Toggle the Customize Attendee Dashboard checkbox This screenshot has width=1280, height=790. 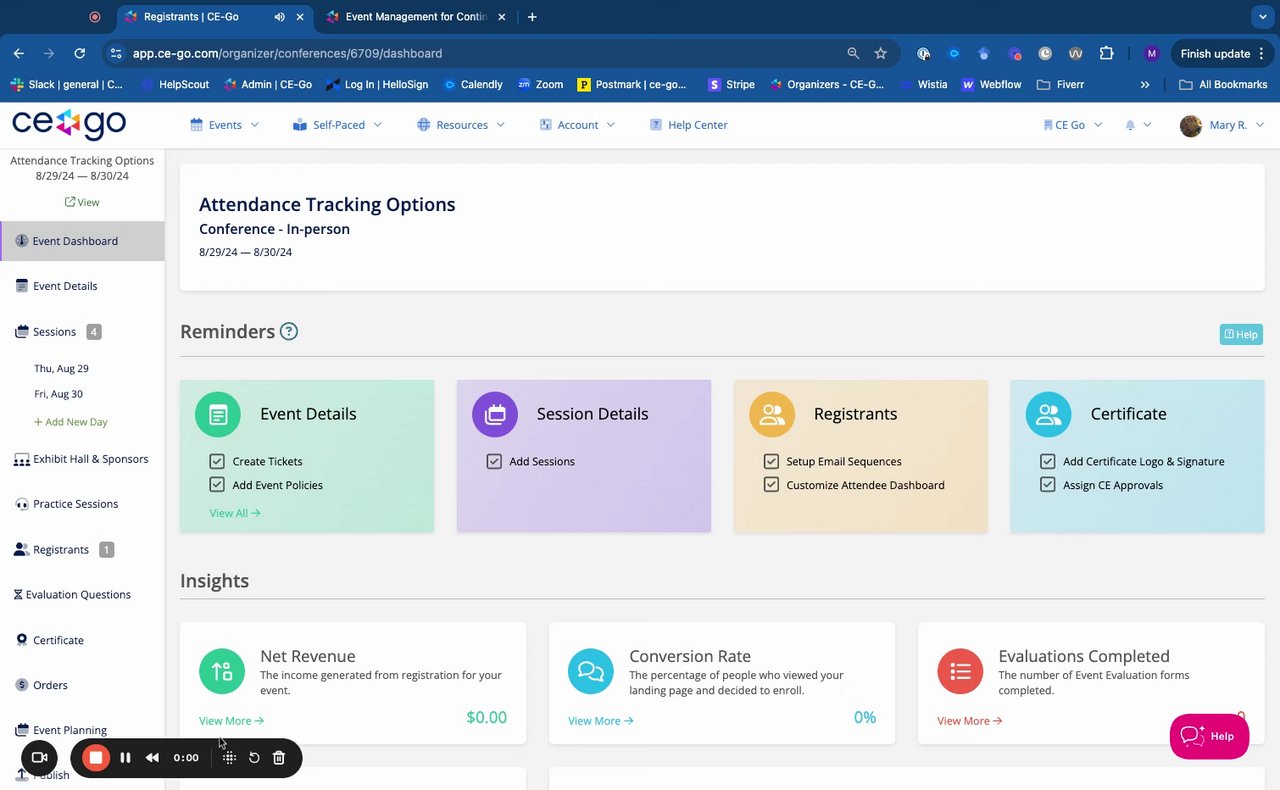pyautogui.click(x=771, y=485)
